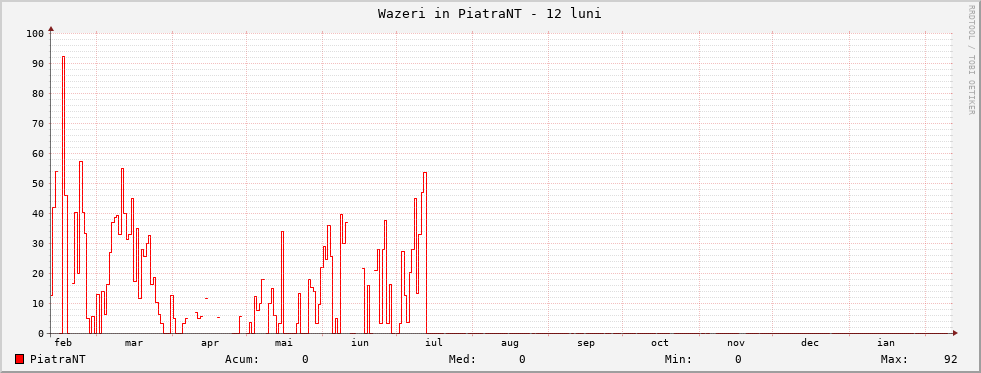The height and width of the screenshot is (373, 981).
Task: Select the 'nov' month label on x-axis
Action: click(736, 343)
